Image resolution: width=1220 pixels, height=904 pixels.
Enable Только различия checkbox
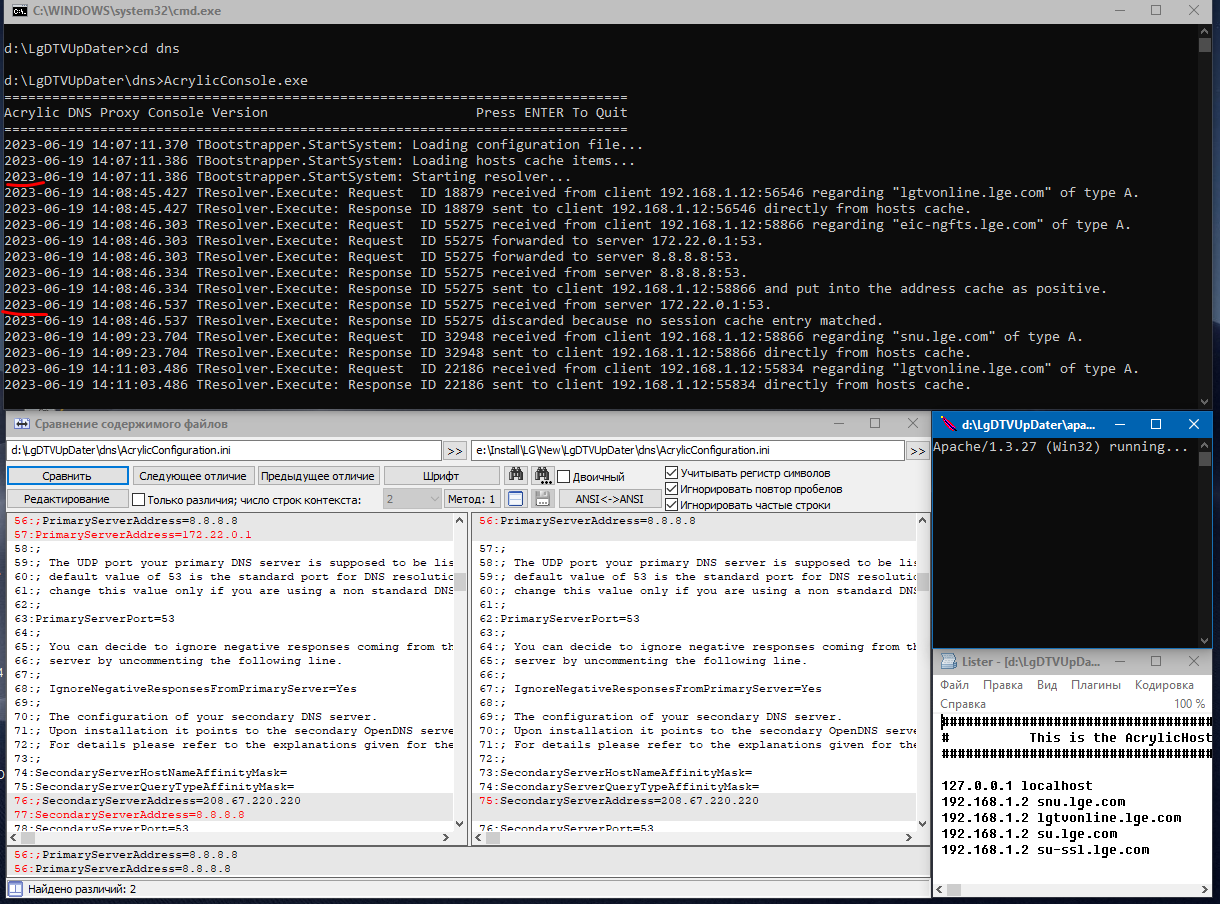(x=139, y=499)
